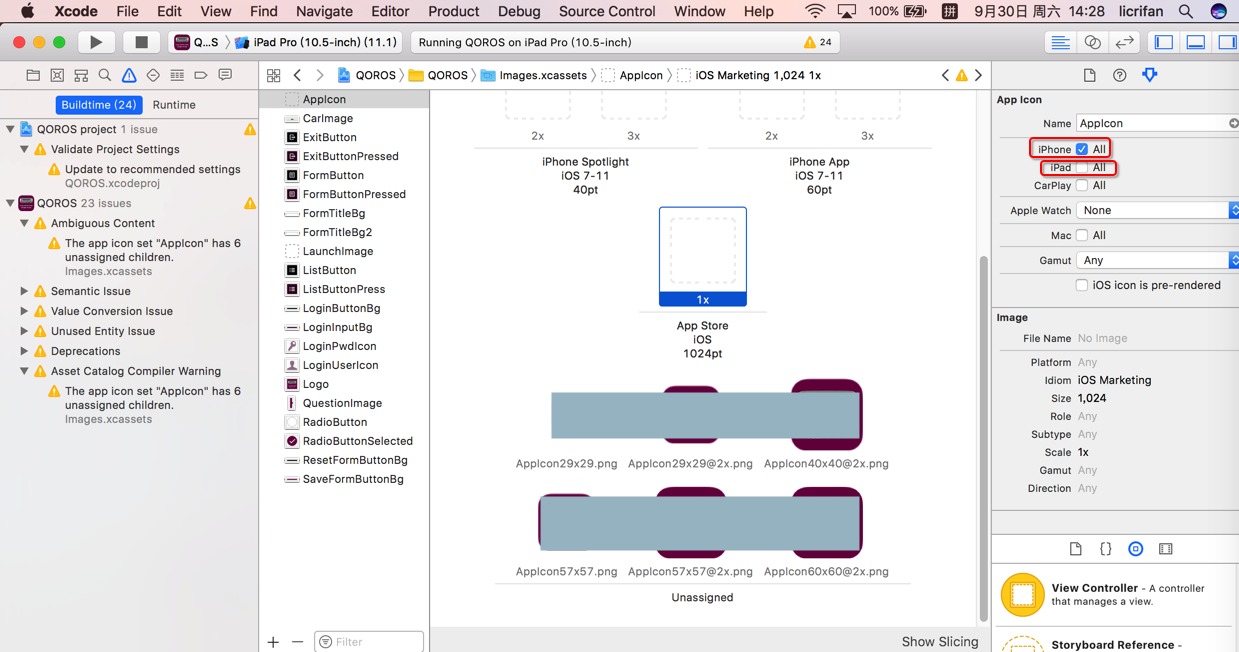Run the project with the Play button
This screenshot has width=1239, height=652.
96,42
